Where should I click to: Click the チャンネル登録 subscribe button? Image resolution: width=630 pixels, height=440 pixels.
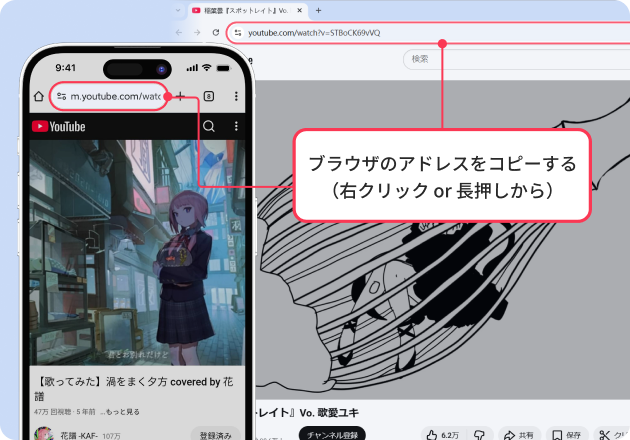[332, 434]
